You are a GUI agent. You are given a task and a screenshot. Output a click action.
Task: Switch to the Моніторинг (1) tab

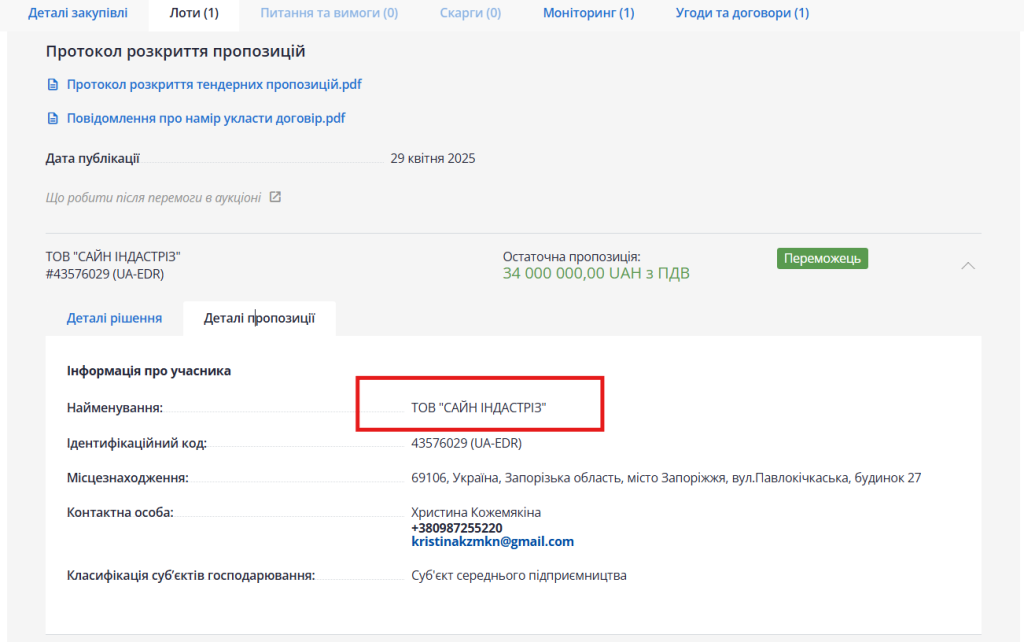pyautogui.click(x=588, y=13)
